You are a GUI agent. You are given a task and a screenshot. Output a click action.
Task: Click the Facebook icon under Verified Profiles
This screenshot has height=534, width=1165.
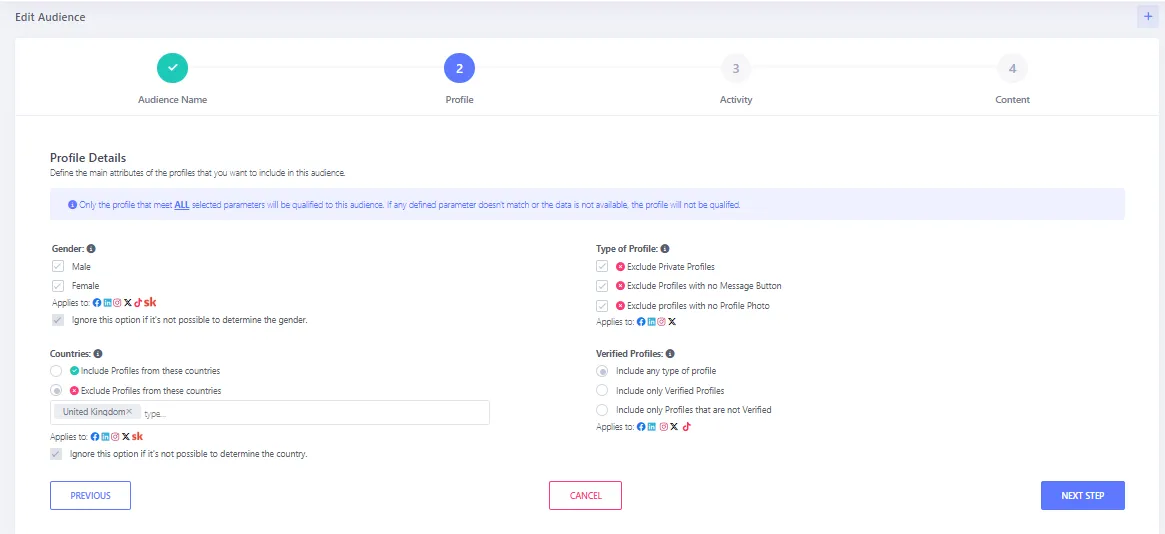pos(641,427)
